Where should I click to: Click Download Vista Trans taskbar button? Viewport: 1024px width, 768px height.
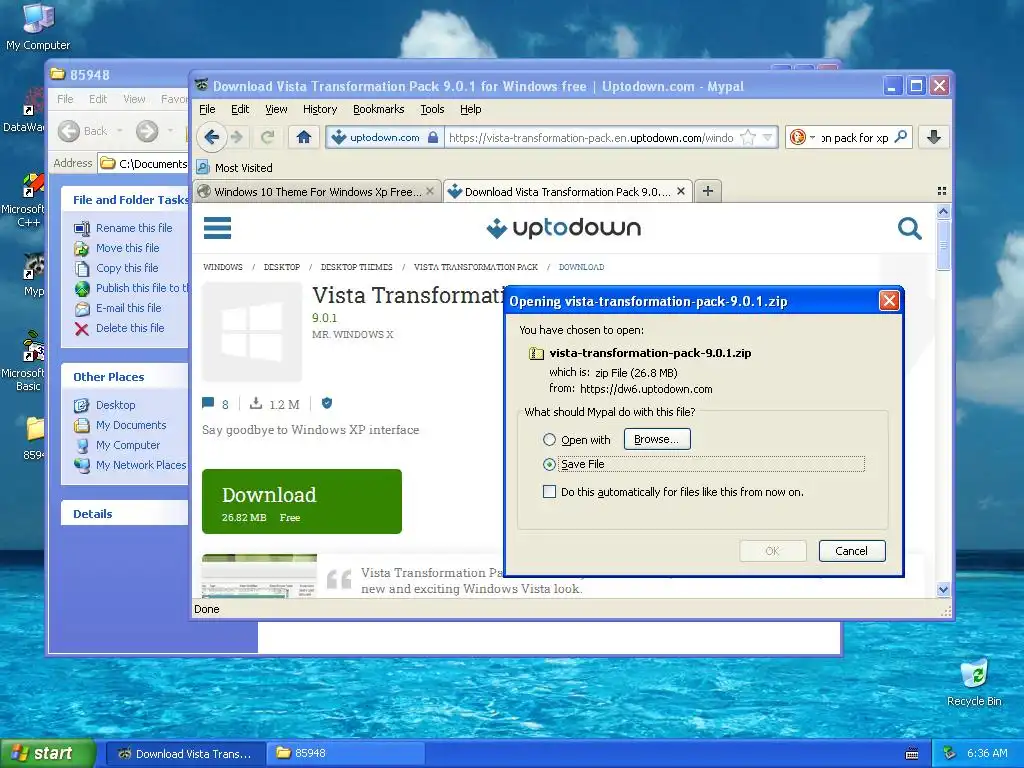(185, 753)
